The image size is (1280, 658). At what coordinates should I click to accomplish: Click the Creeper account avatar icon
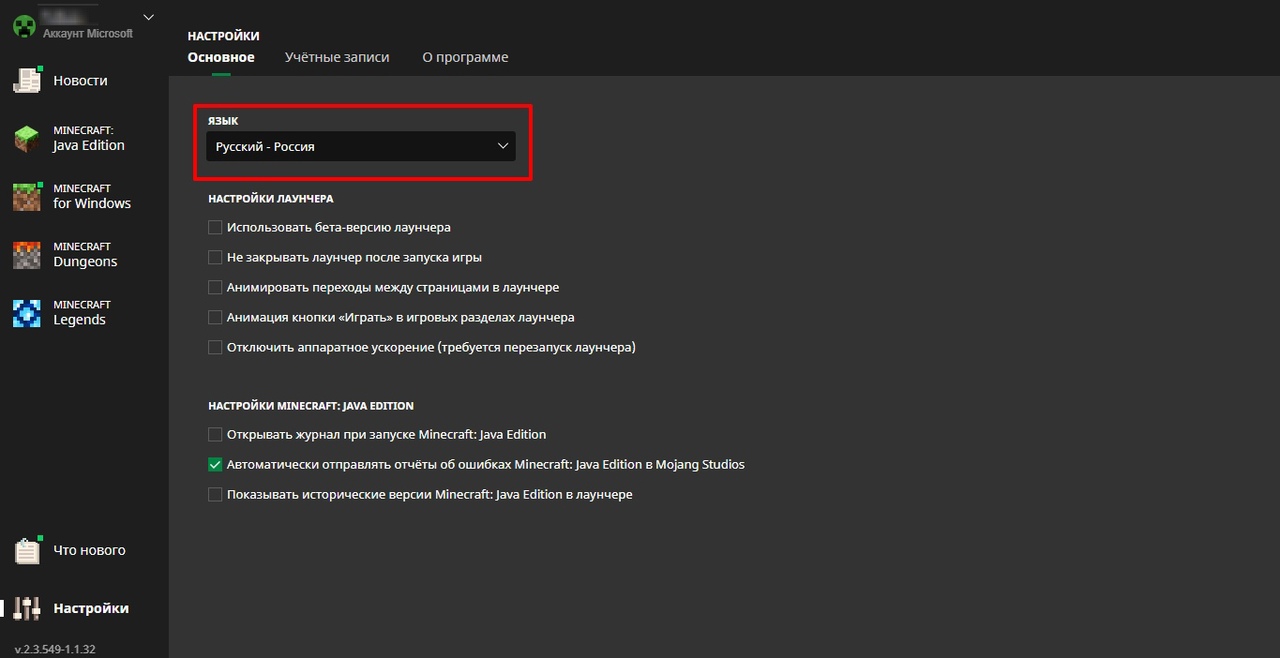click(x=24, y=26)
